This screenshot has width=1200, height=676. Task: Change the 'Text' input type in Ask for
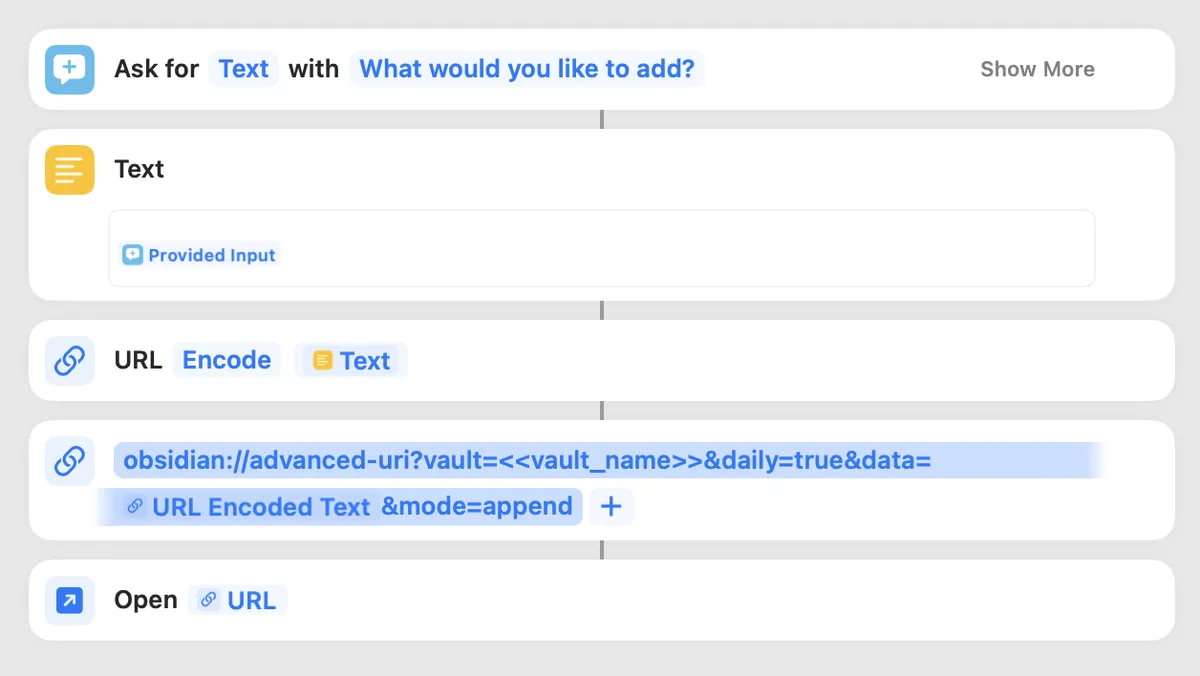[x=243, y=69]
